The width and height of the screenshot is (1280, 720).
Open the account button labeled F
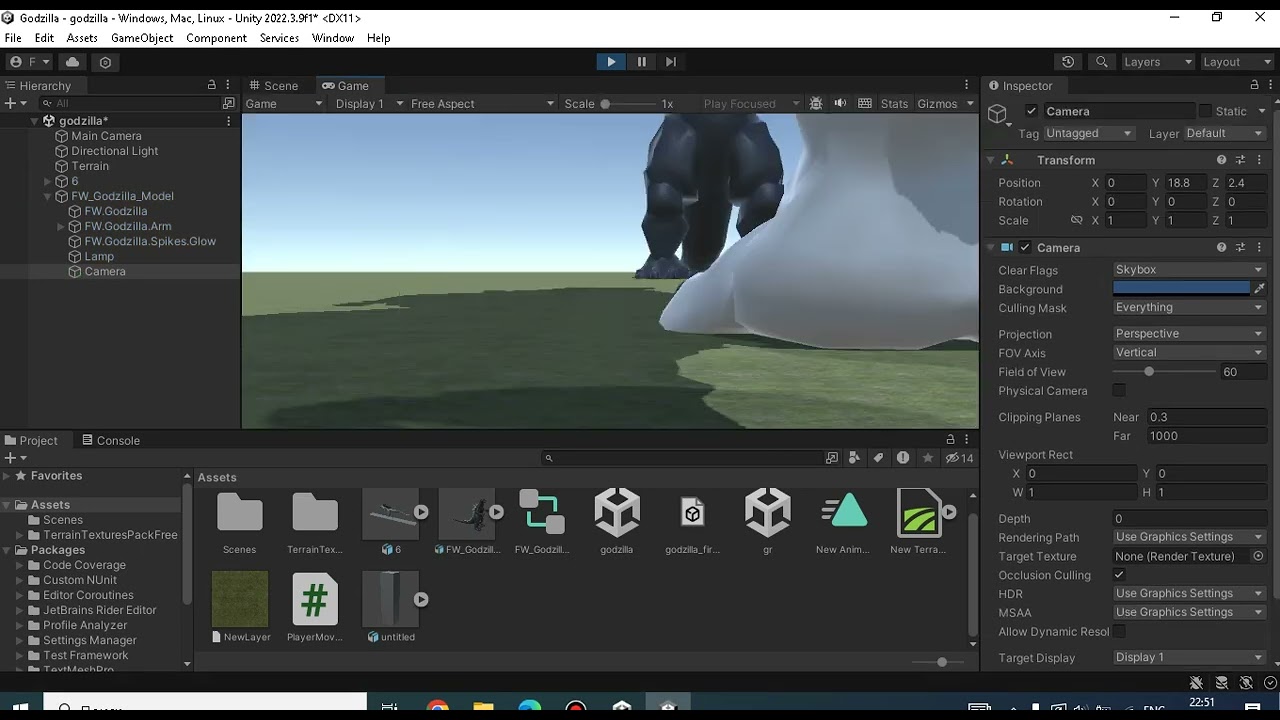tap(30, 62)
